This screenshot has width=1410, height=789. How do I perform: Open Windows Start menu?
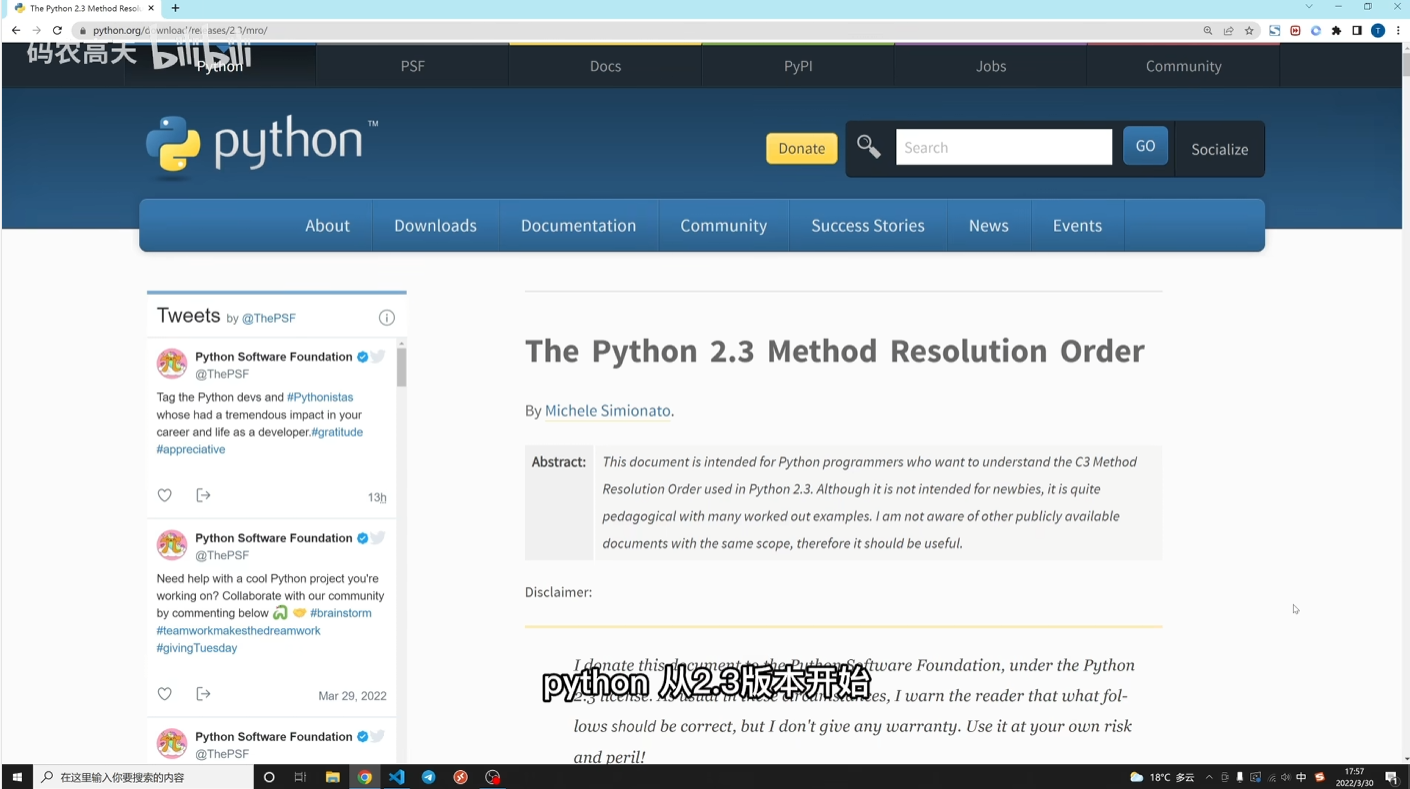[x=17, y=777]
